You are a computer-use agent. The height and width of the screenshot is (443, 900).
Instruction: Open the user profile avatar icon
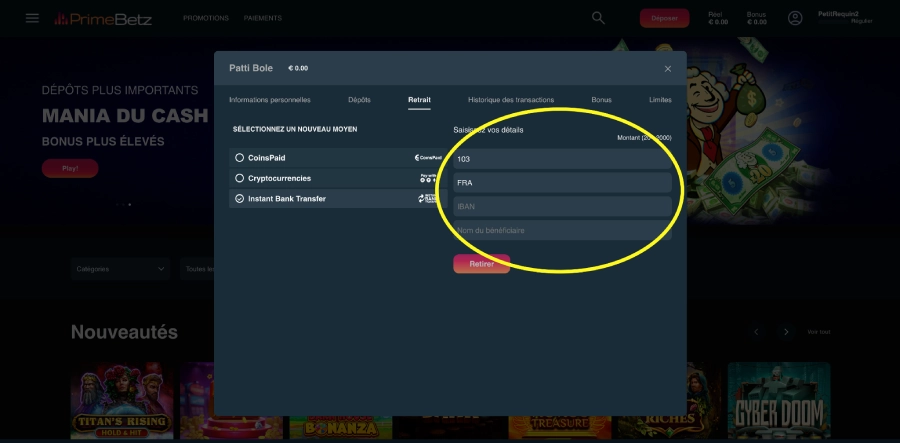tap(795, 18)
